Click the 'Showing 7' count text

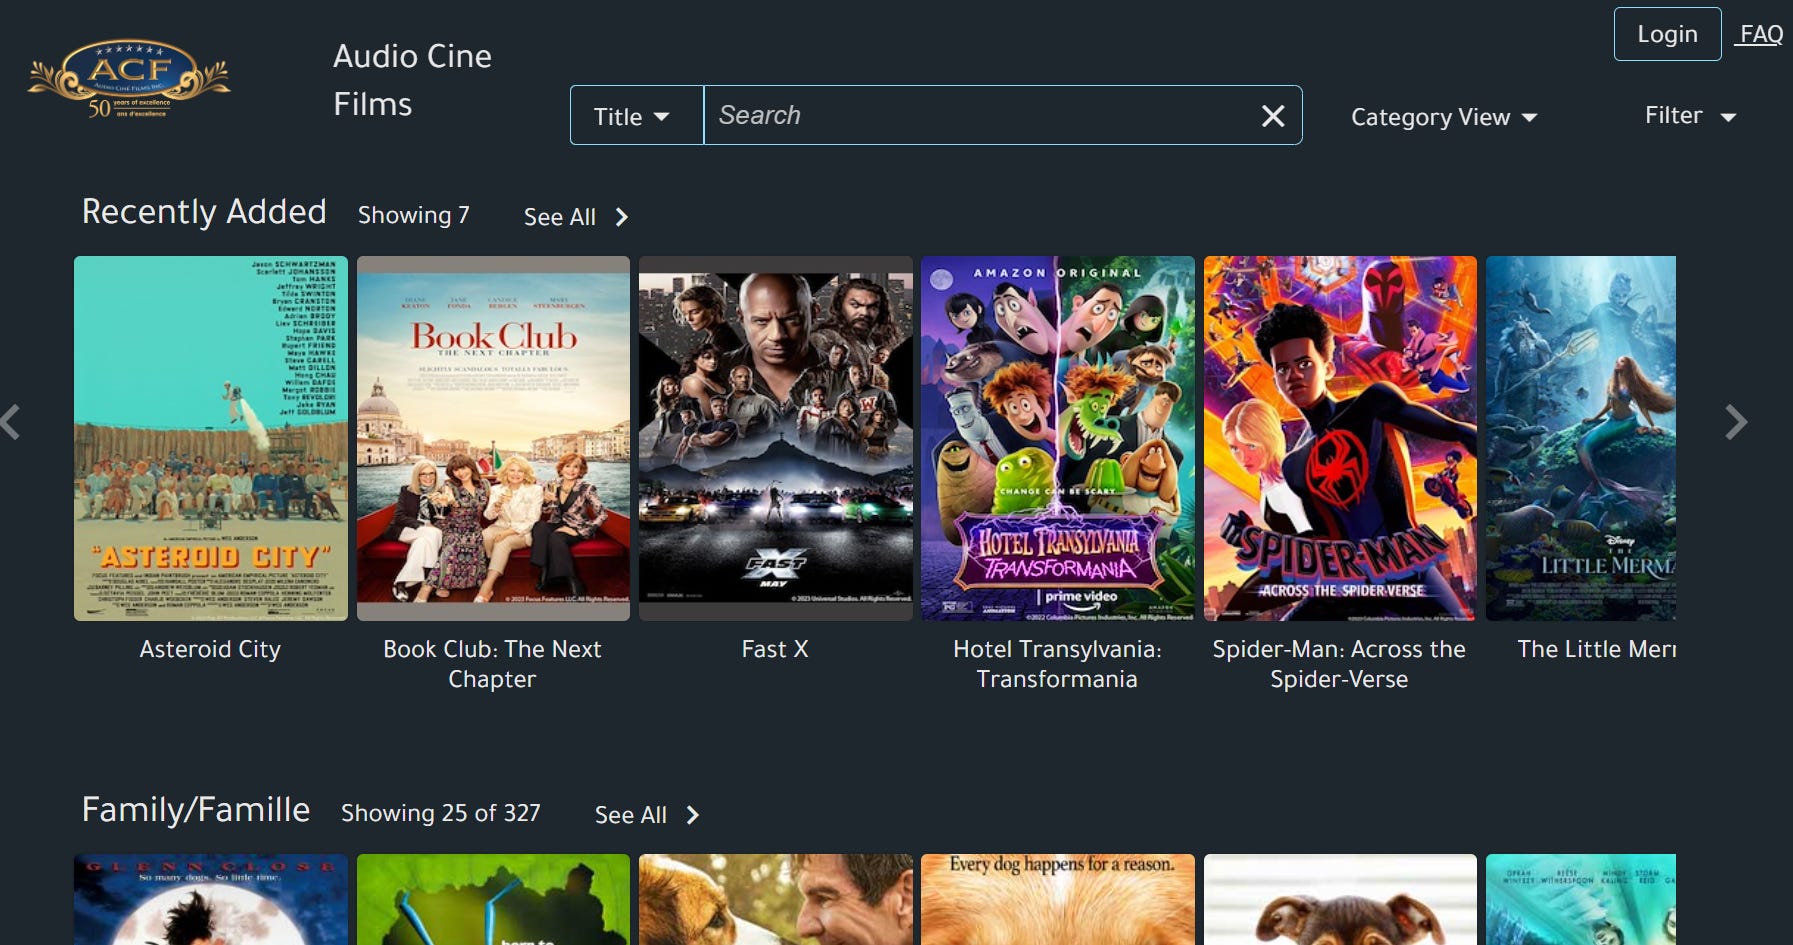(413, 215)
